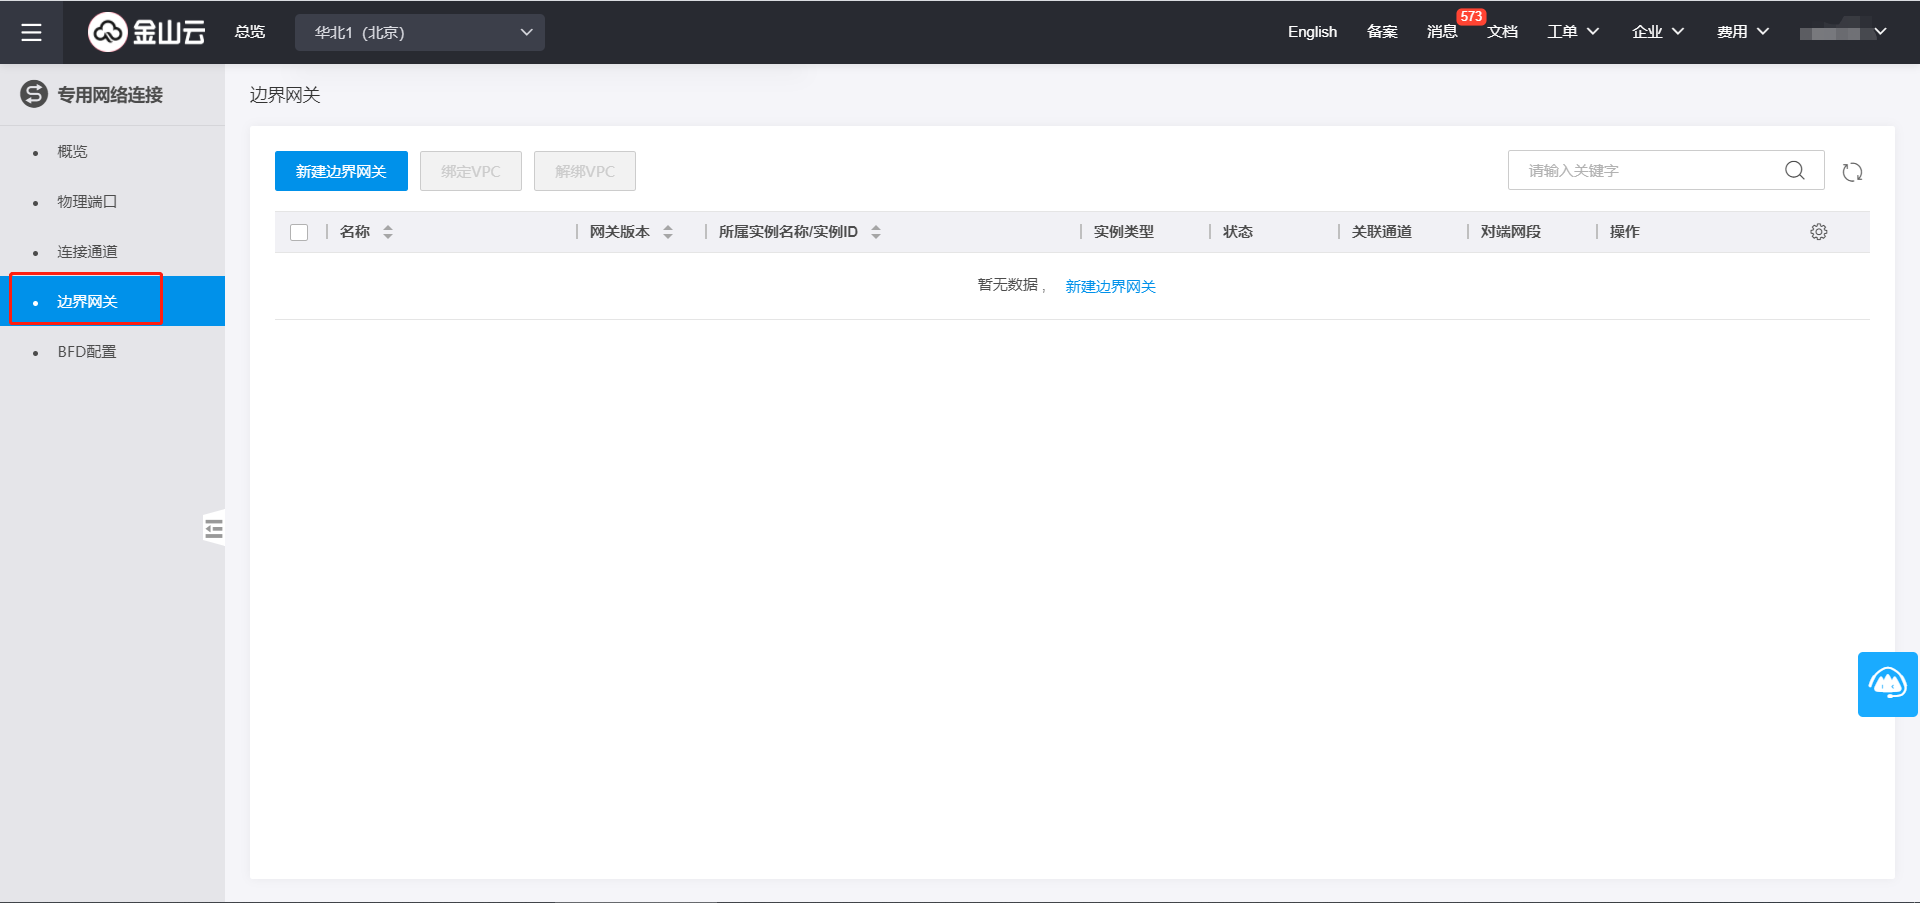Sort by 网关版本 column
Image resolution: width=1920 pixels, height=903 pixels.
click(x=668, y=232)
